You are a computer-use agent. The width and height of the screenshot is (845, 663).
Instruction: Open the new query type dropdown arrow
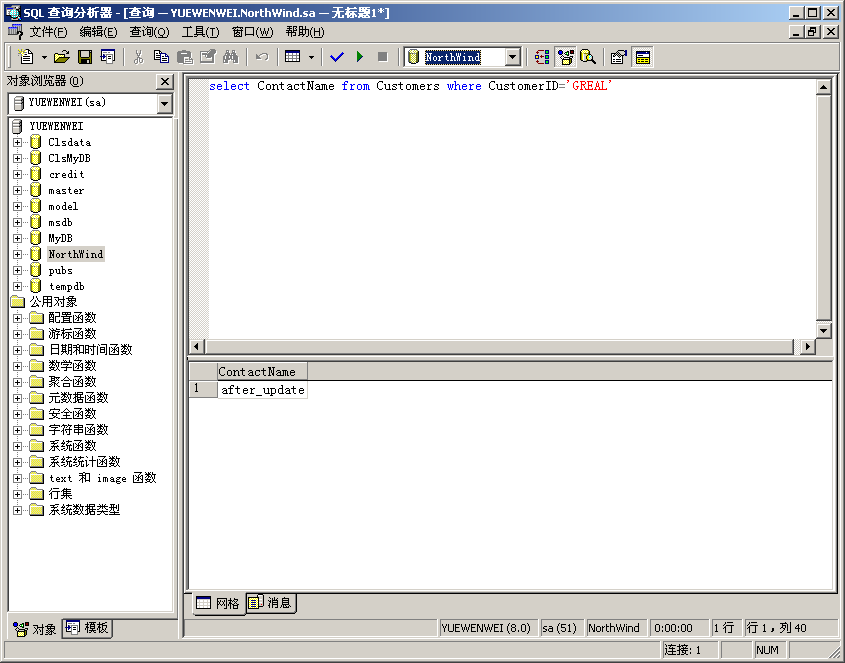coord(44,57)
